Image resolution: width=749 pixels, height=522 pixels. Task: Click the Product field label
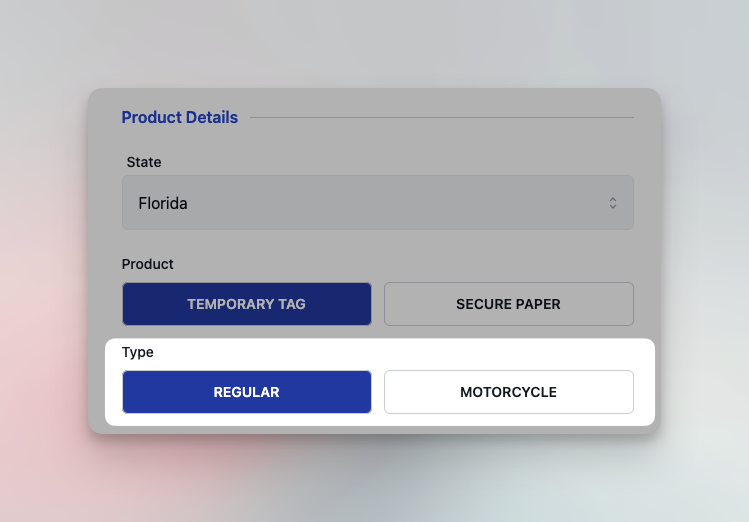pyautogui.click(x=148, y=264)
